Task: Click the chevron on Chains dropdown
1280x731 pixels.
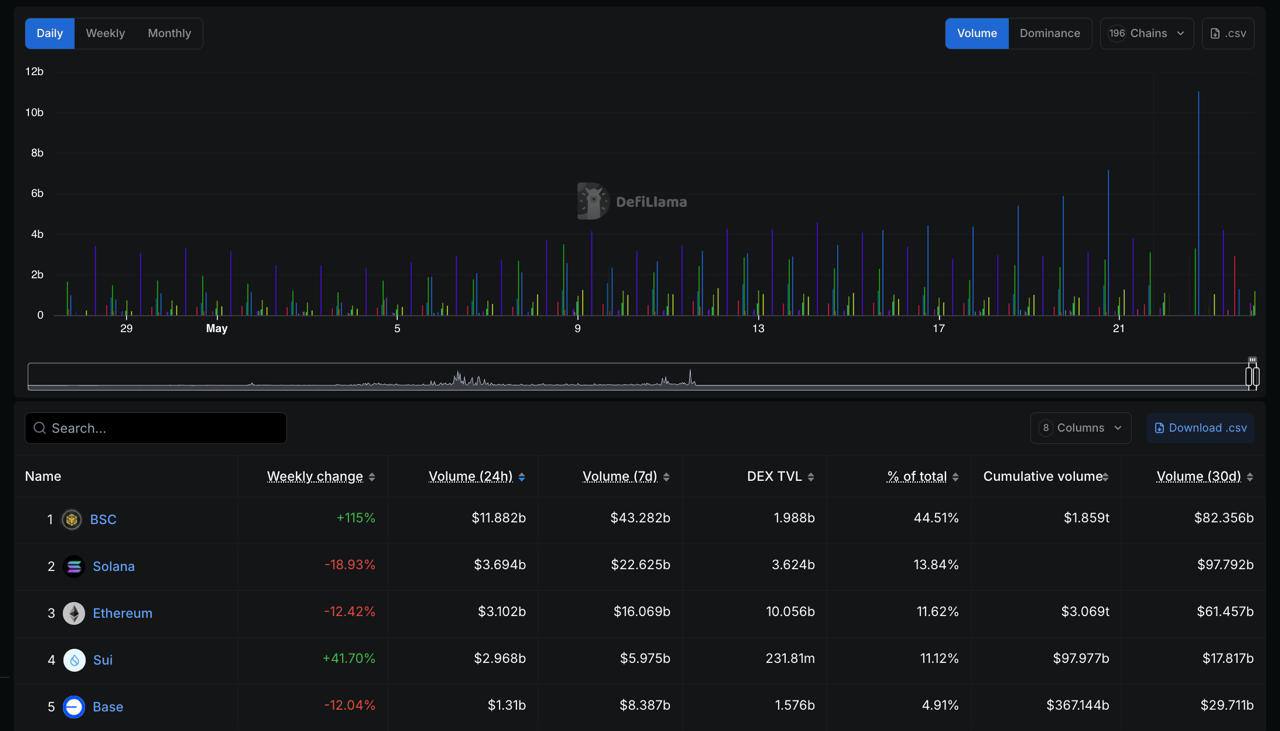Action: (x=1180, y=33)
